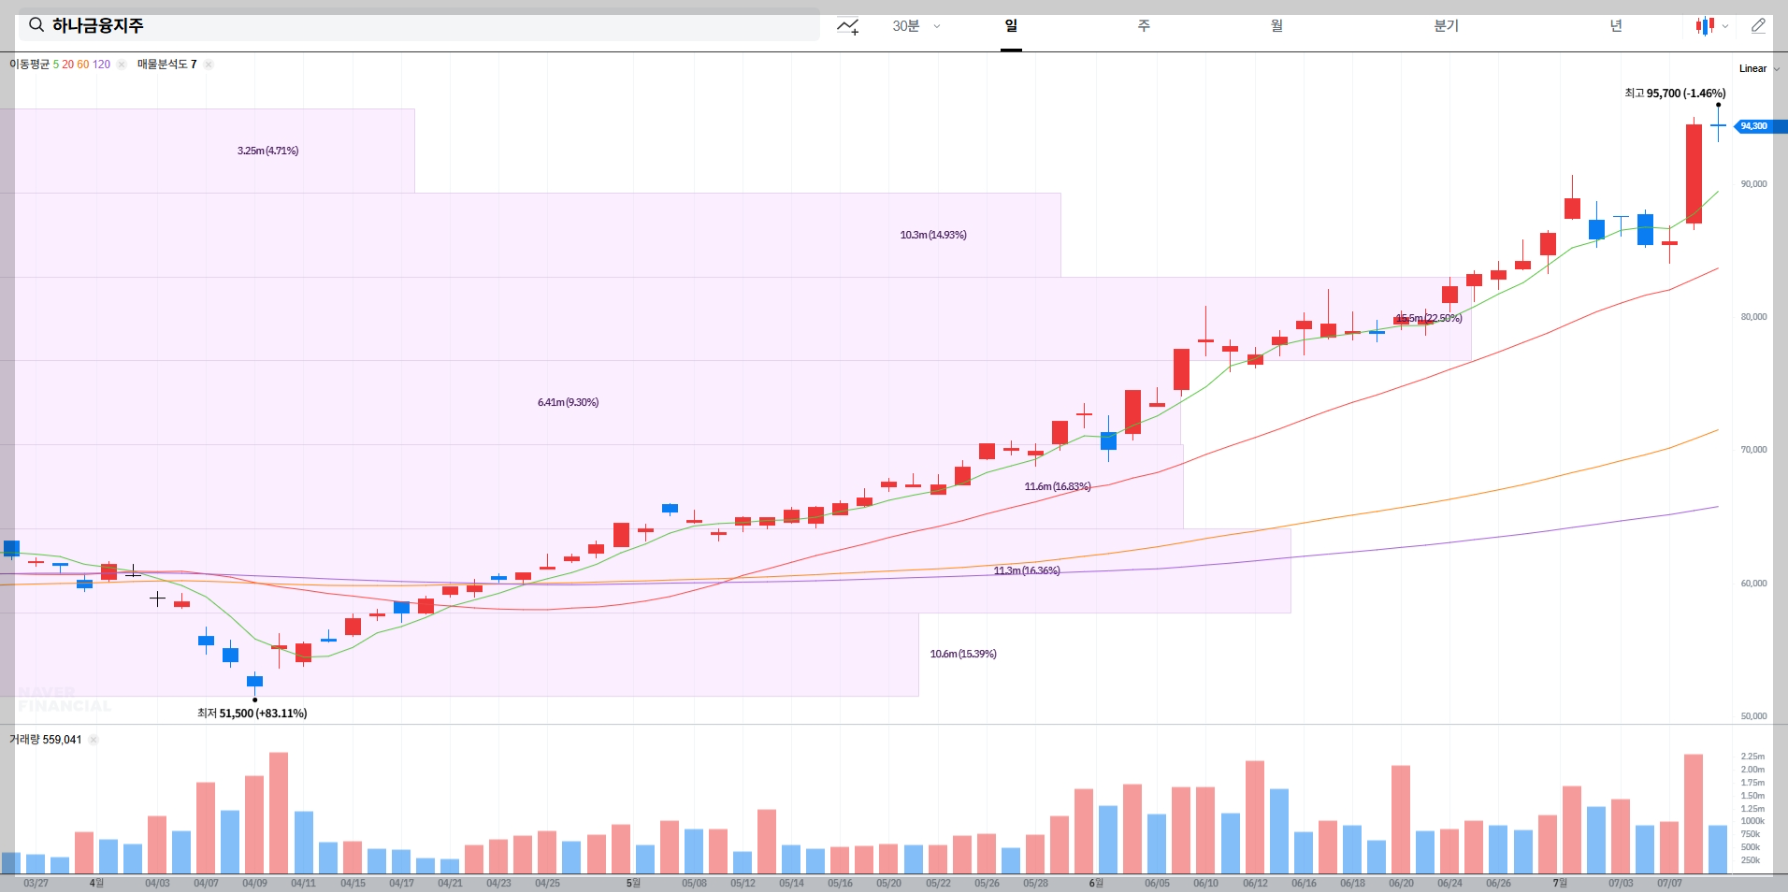The image size is (1788, 892).
Task: Click the 2.25m volume axis label
Action: [1753, 757]
